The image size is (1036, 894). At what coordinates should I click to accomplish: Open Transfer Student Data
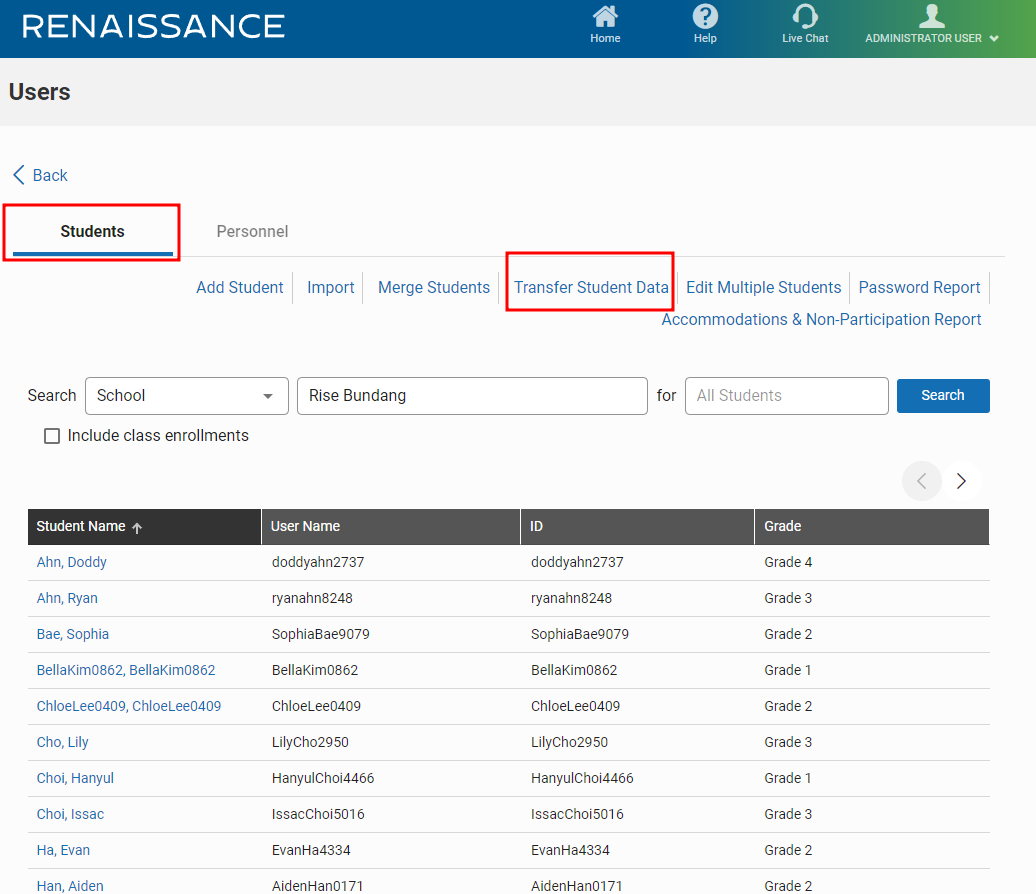591,287
